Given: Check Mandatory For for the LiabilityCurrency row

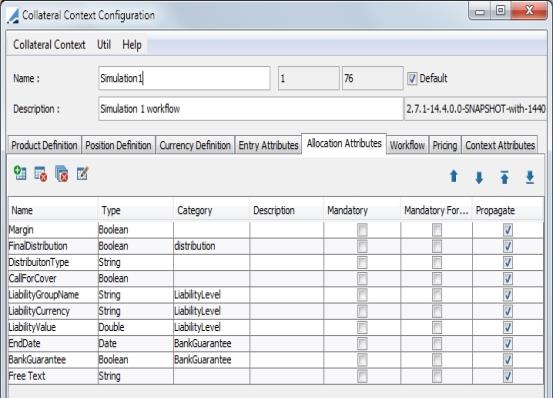Looking at the screenshot, I should [x=437, y=311].
